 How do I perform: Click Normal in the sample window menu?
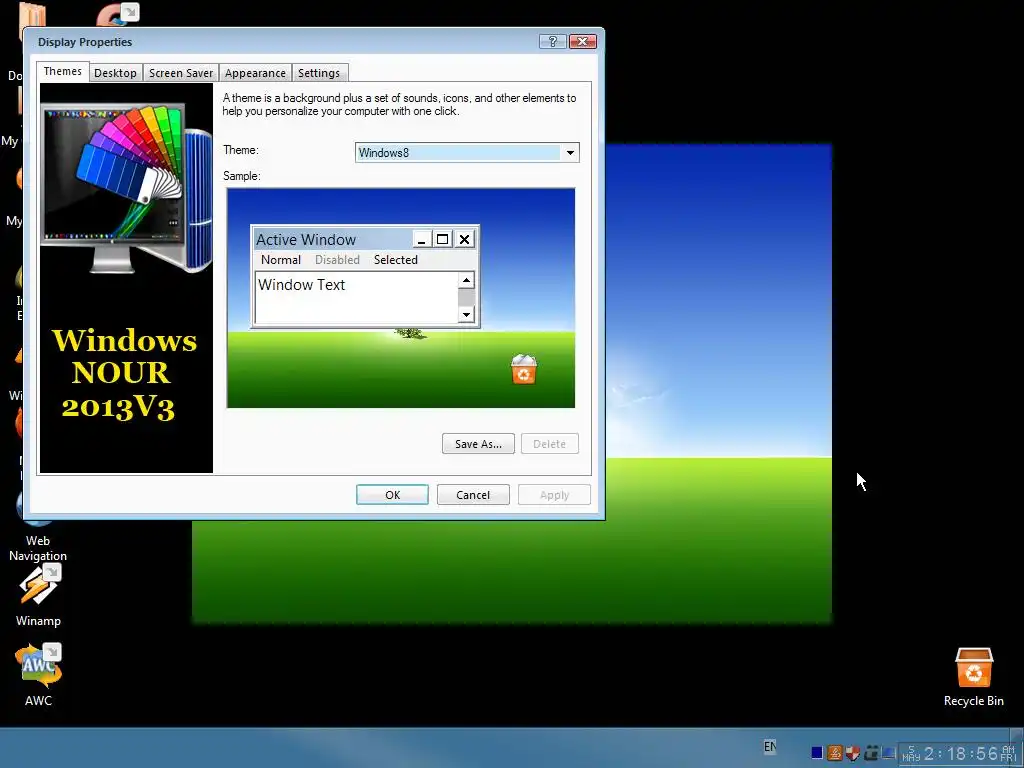281,260
